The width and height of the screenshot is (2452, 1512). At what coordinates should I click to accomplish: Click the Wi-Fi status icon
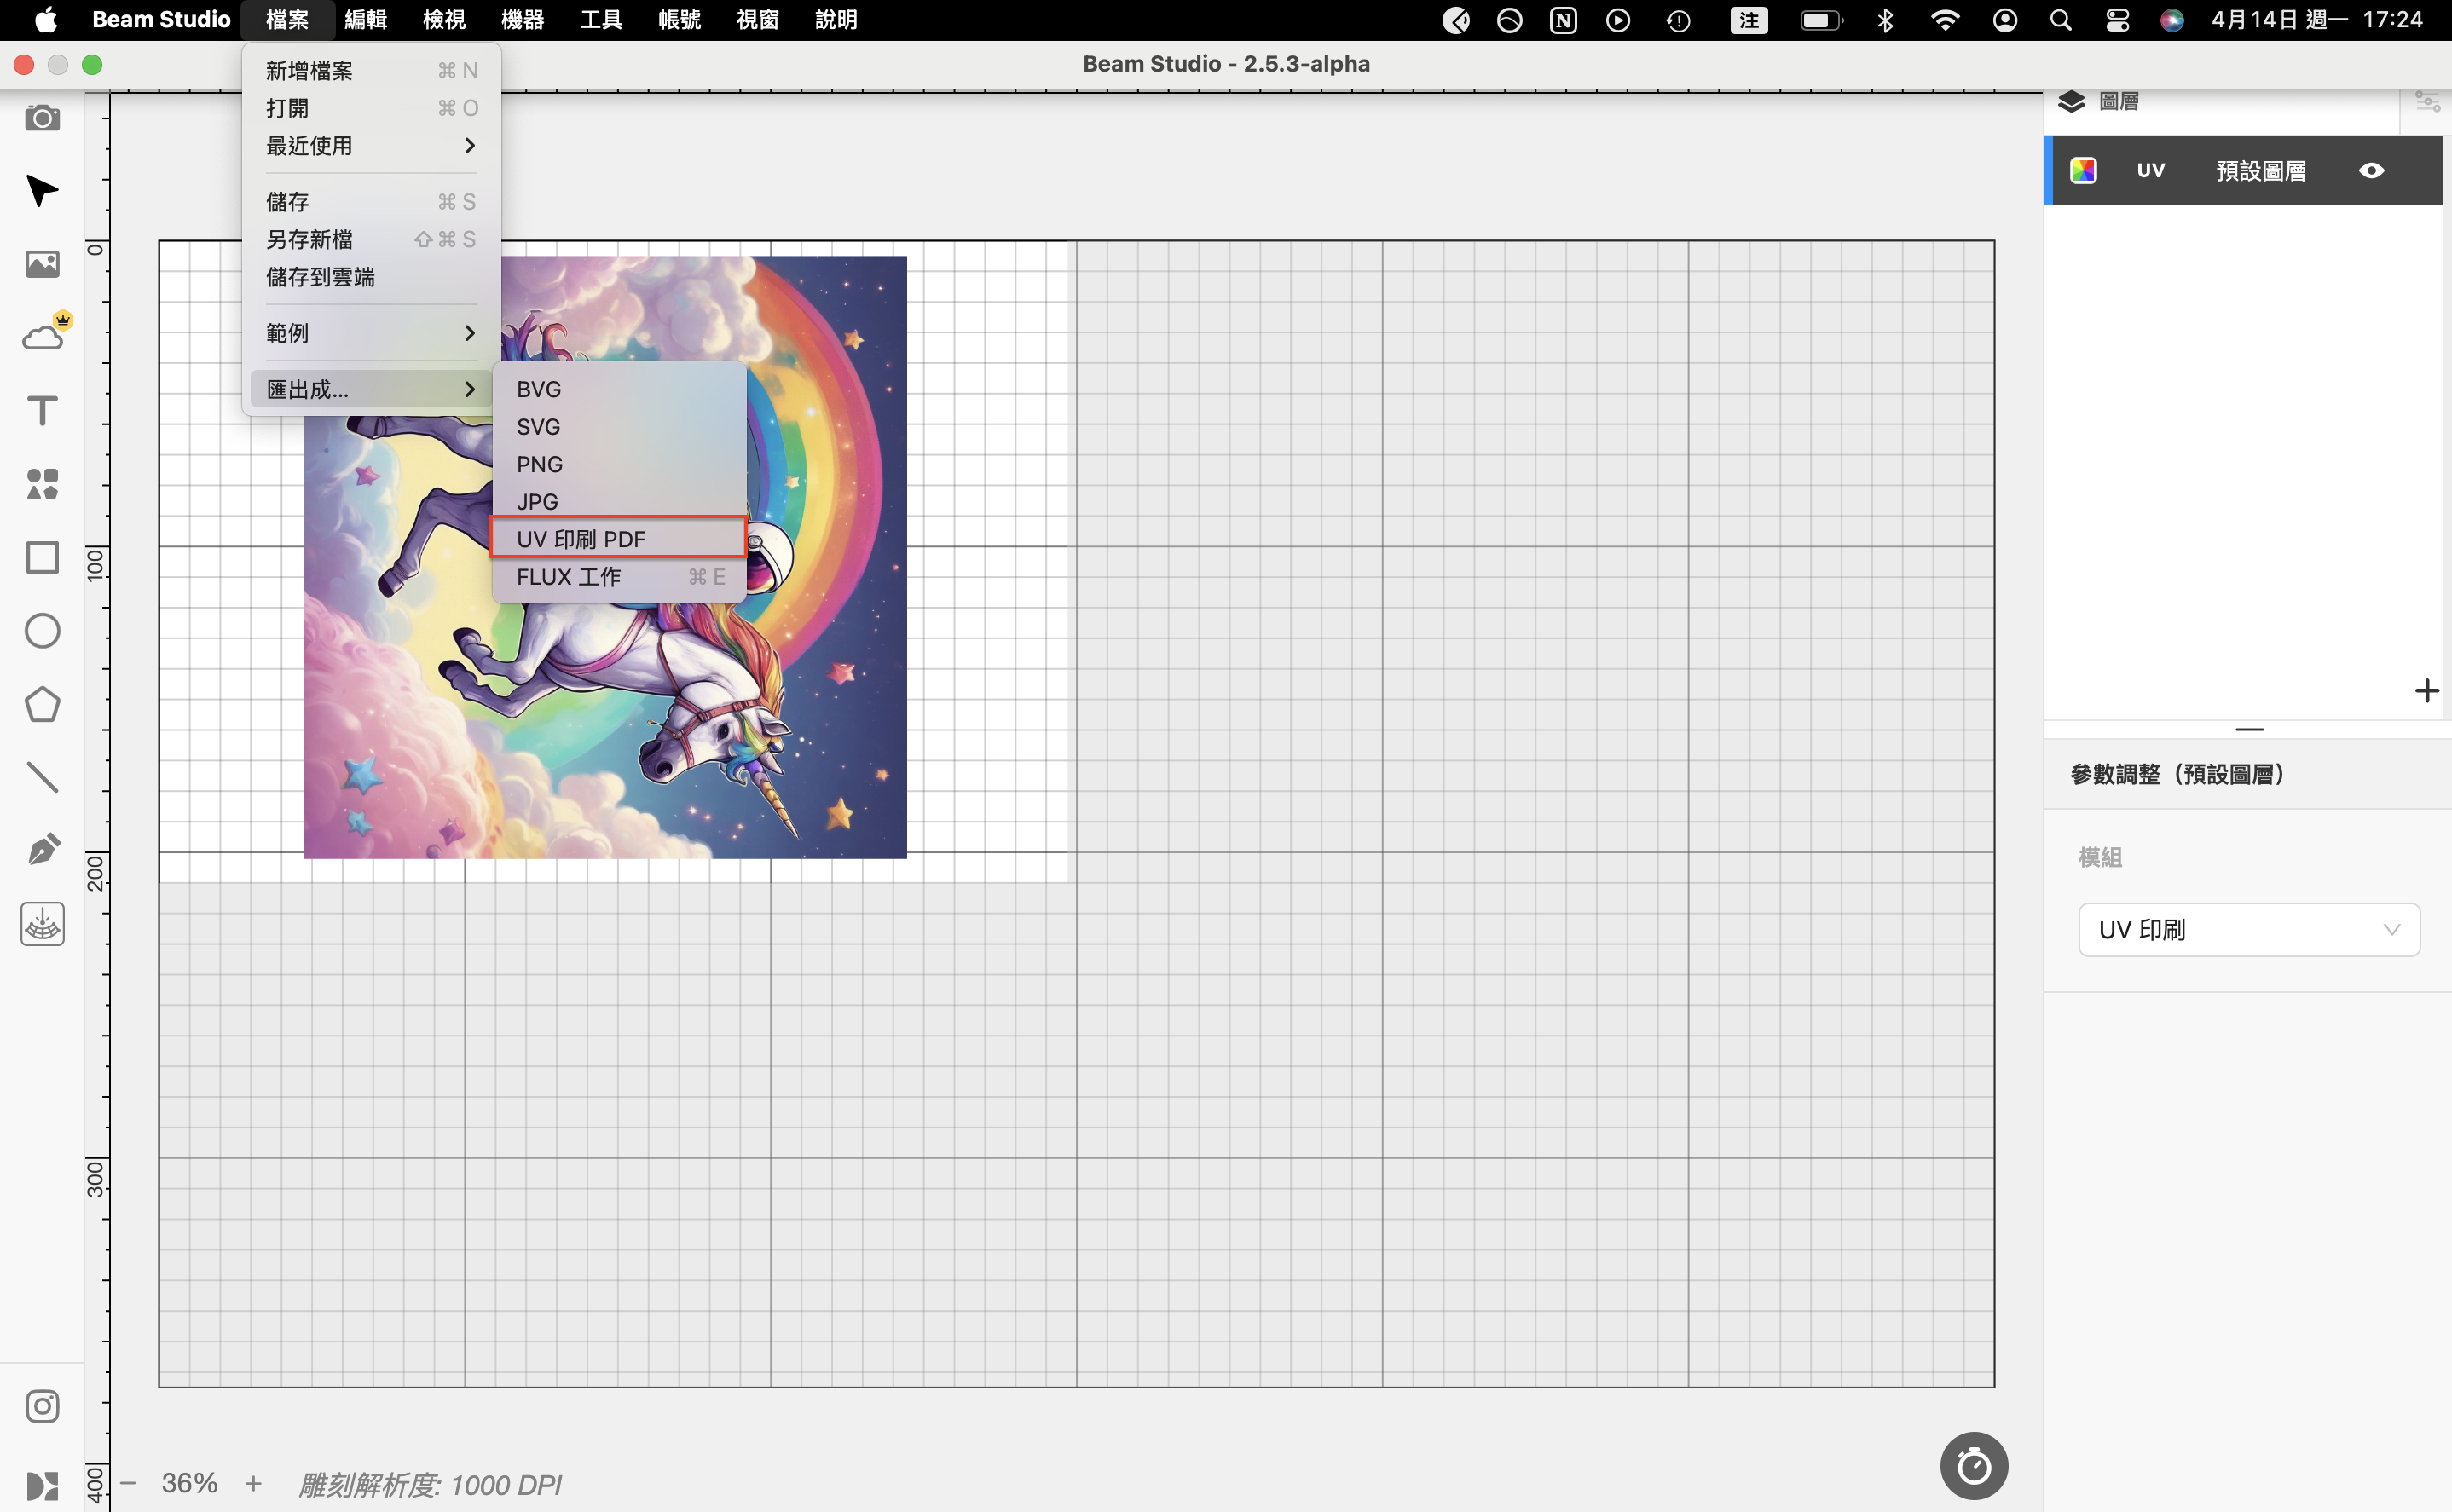point(1944,20)
